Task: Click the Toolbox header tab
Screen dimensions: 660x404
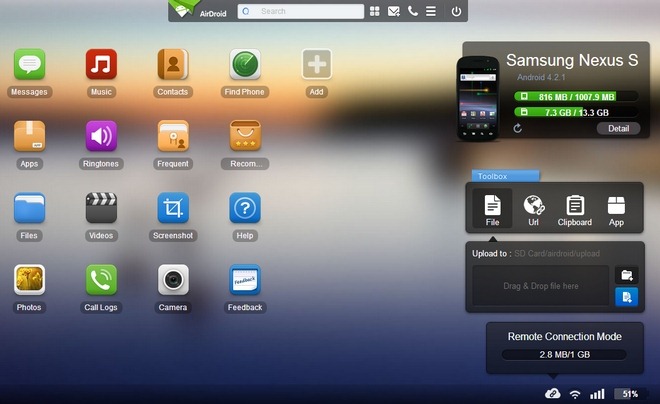Action: pos(506,176)
